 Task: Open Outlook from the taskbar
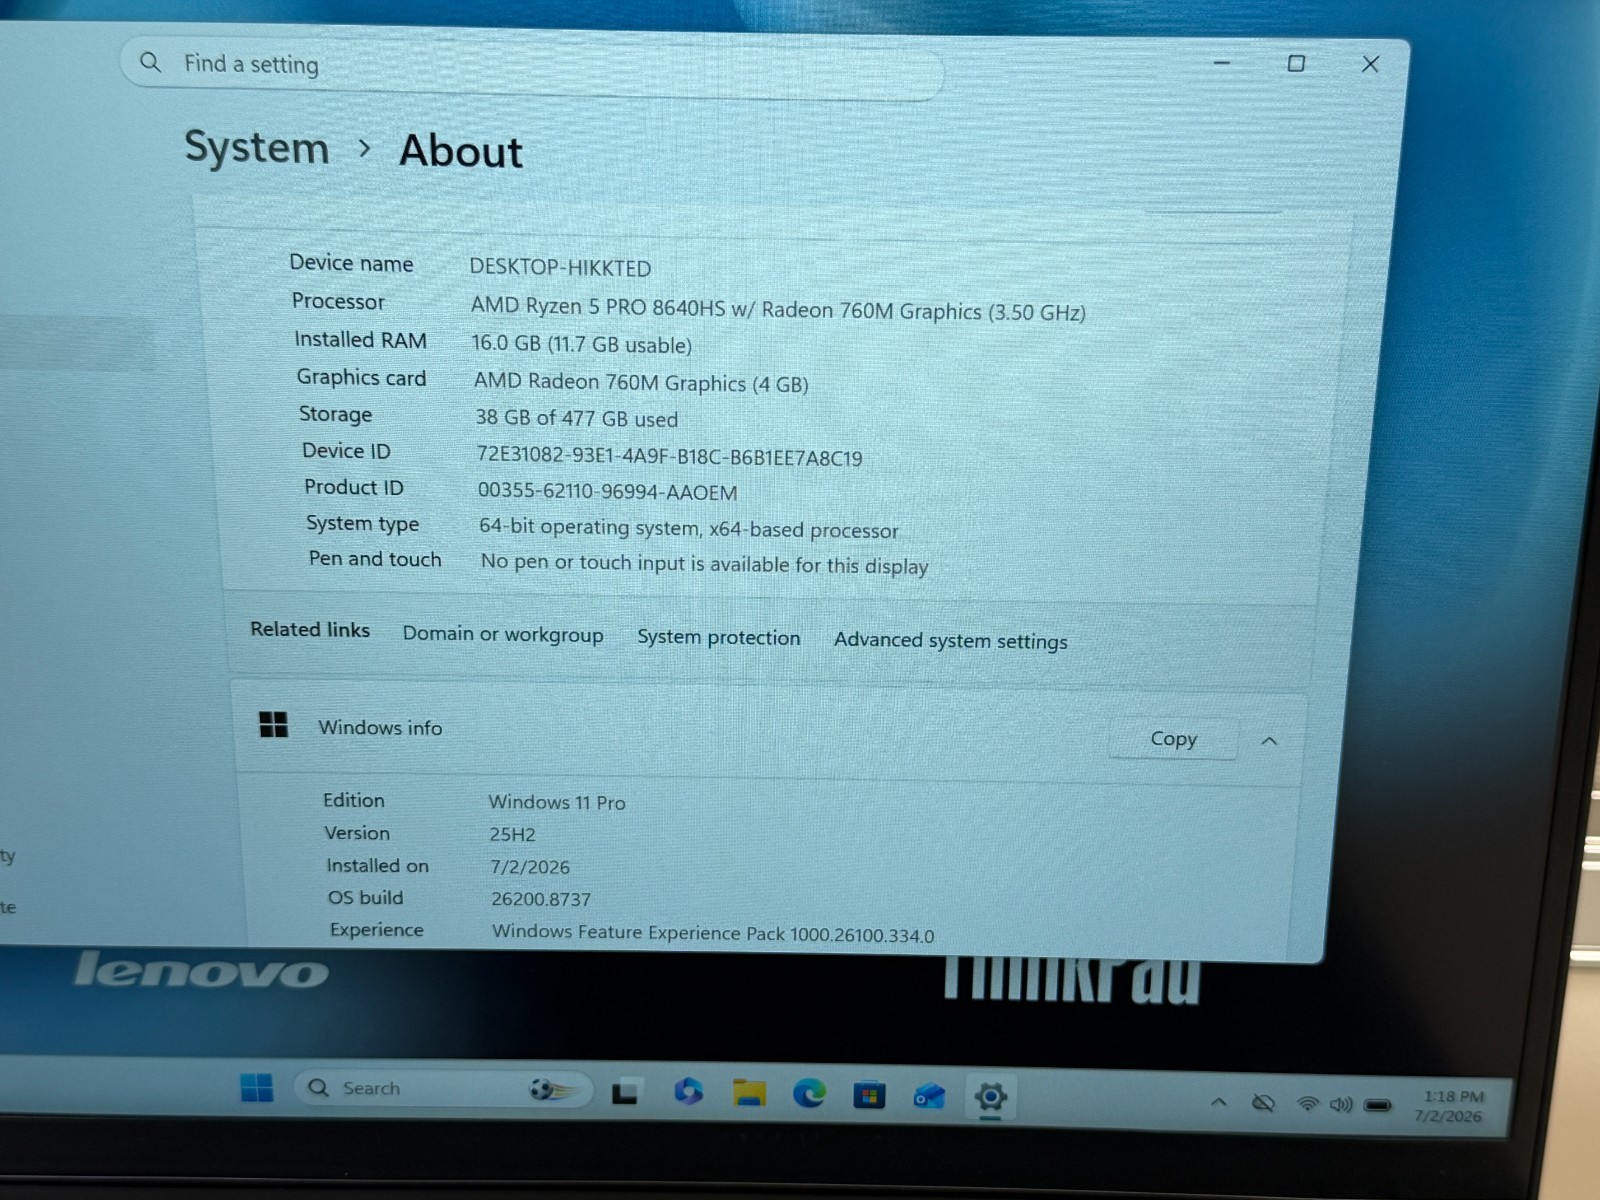[x=929, y=1097]
